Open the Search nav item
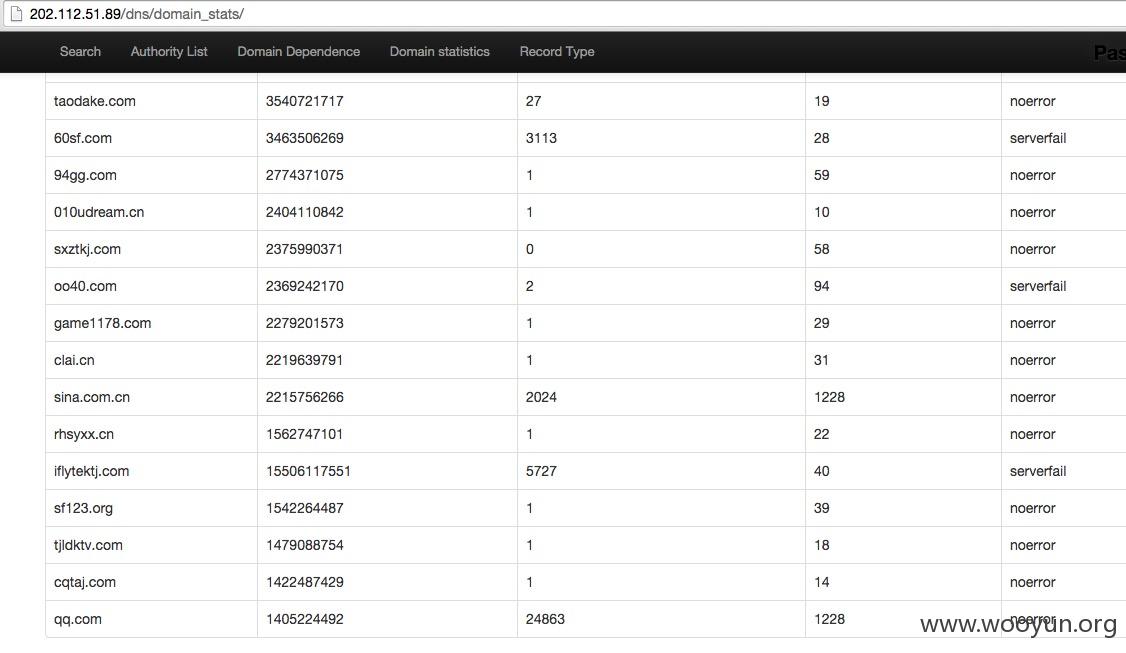 (80, 52)
